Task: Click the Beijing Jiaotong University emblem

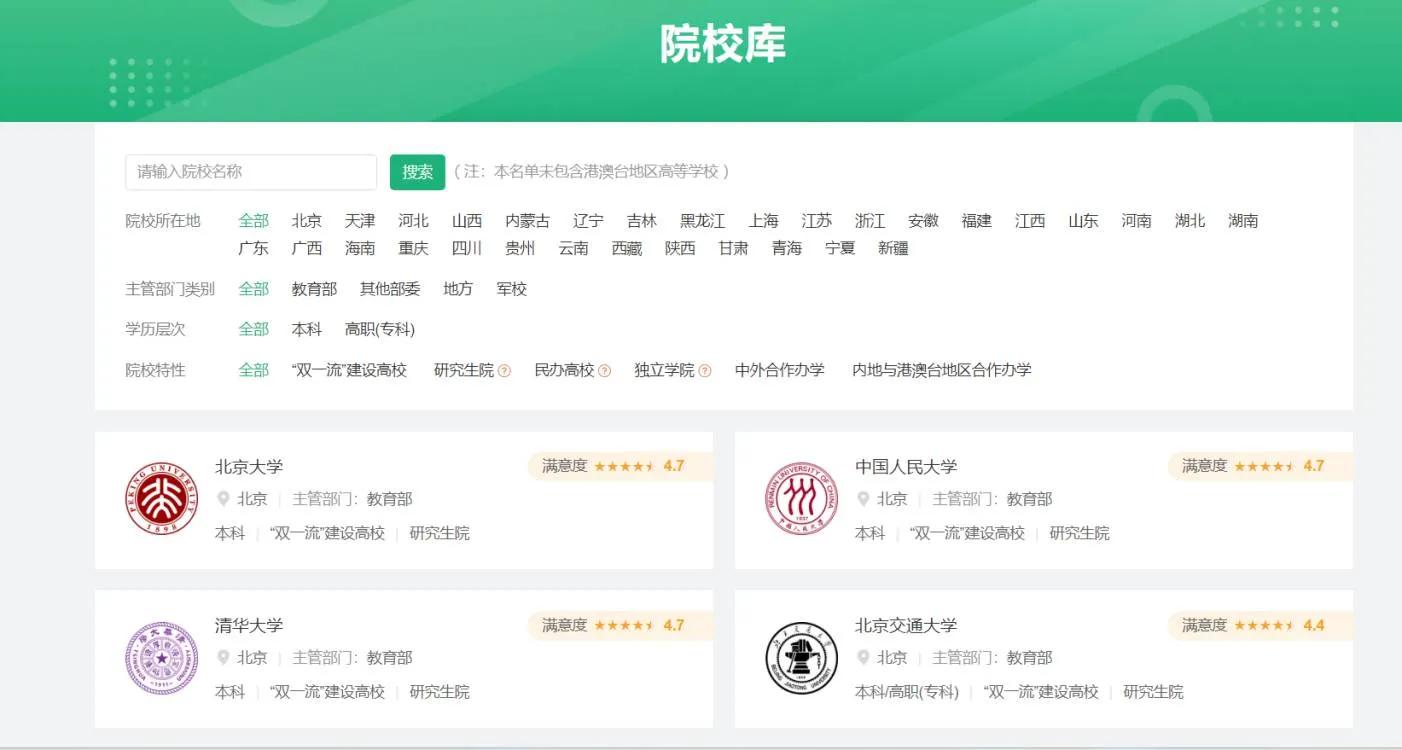Action: pos(799,657)
